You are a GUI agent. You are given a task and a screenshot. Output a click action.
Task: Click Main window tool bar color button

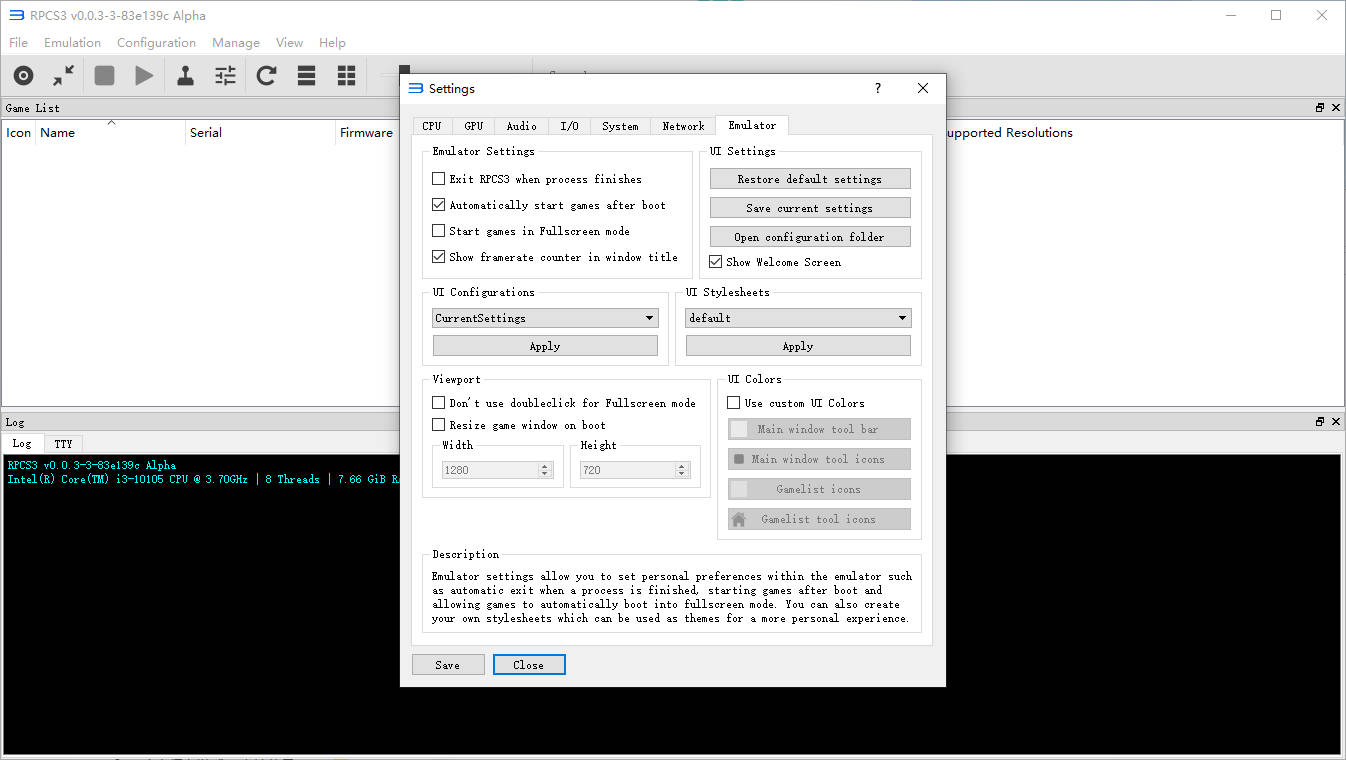(x=819, y=429)
